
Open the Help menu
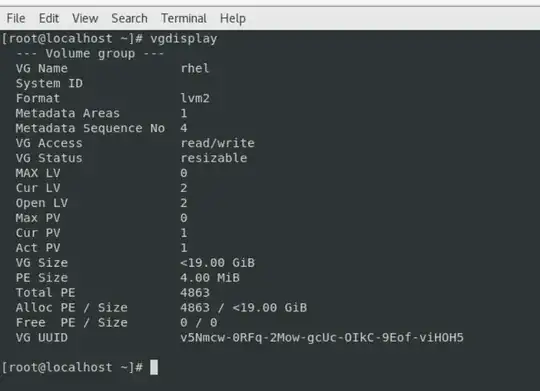233,19
